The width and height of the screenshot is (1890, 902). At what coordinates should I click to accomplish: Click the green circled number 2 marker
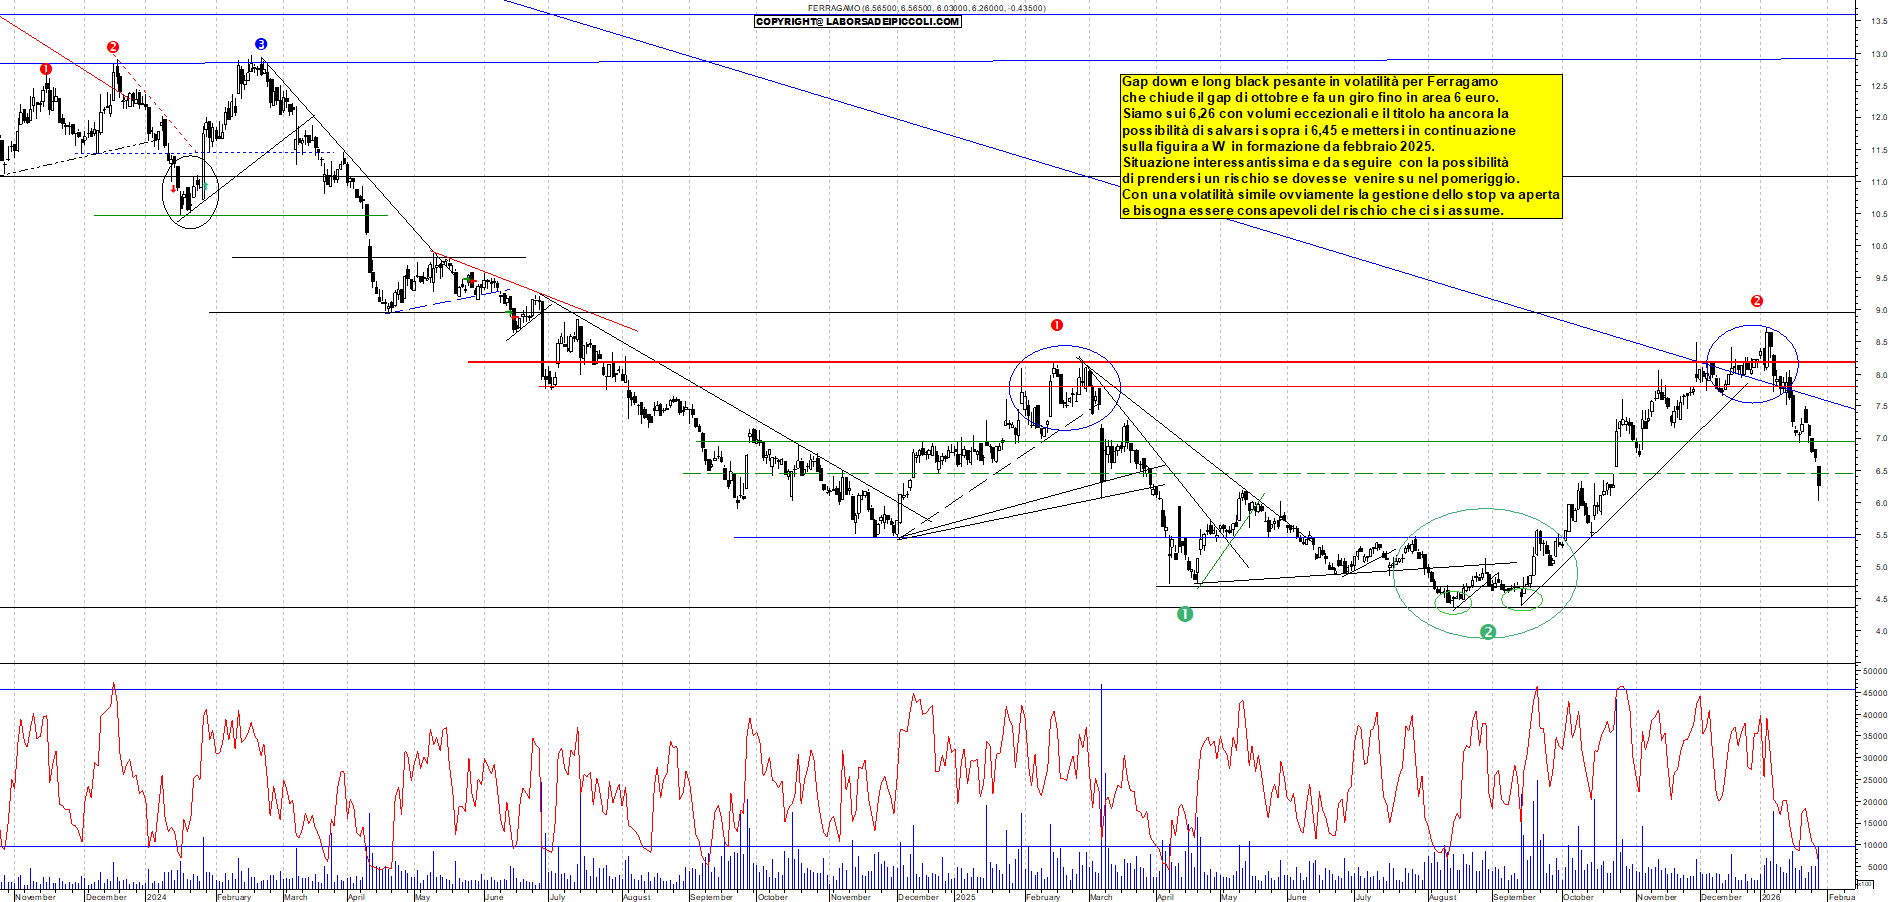1488,632
